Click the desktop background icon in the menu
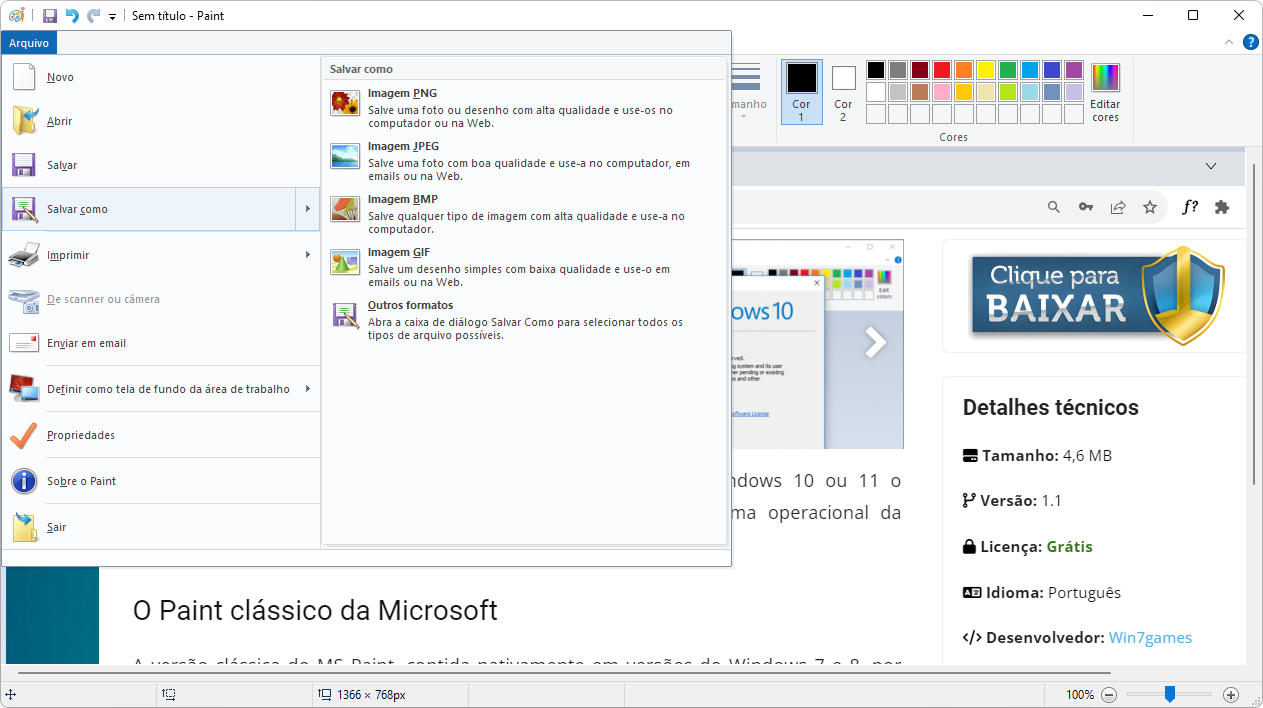Viewport: 1263px width, 708px height. point(24,389)
